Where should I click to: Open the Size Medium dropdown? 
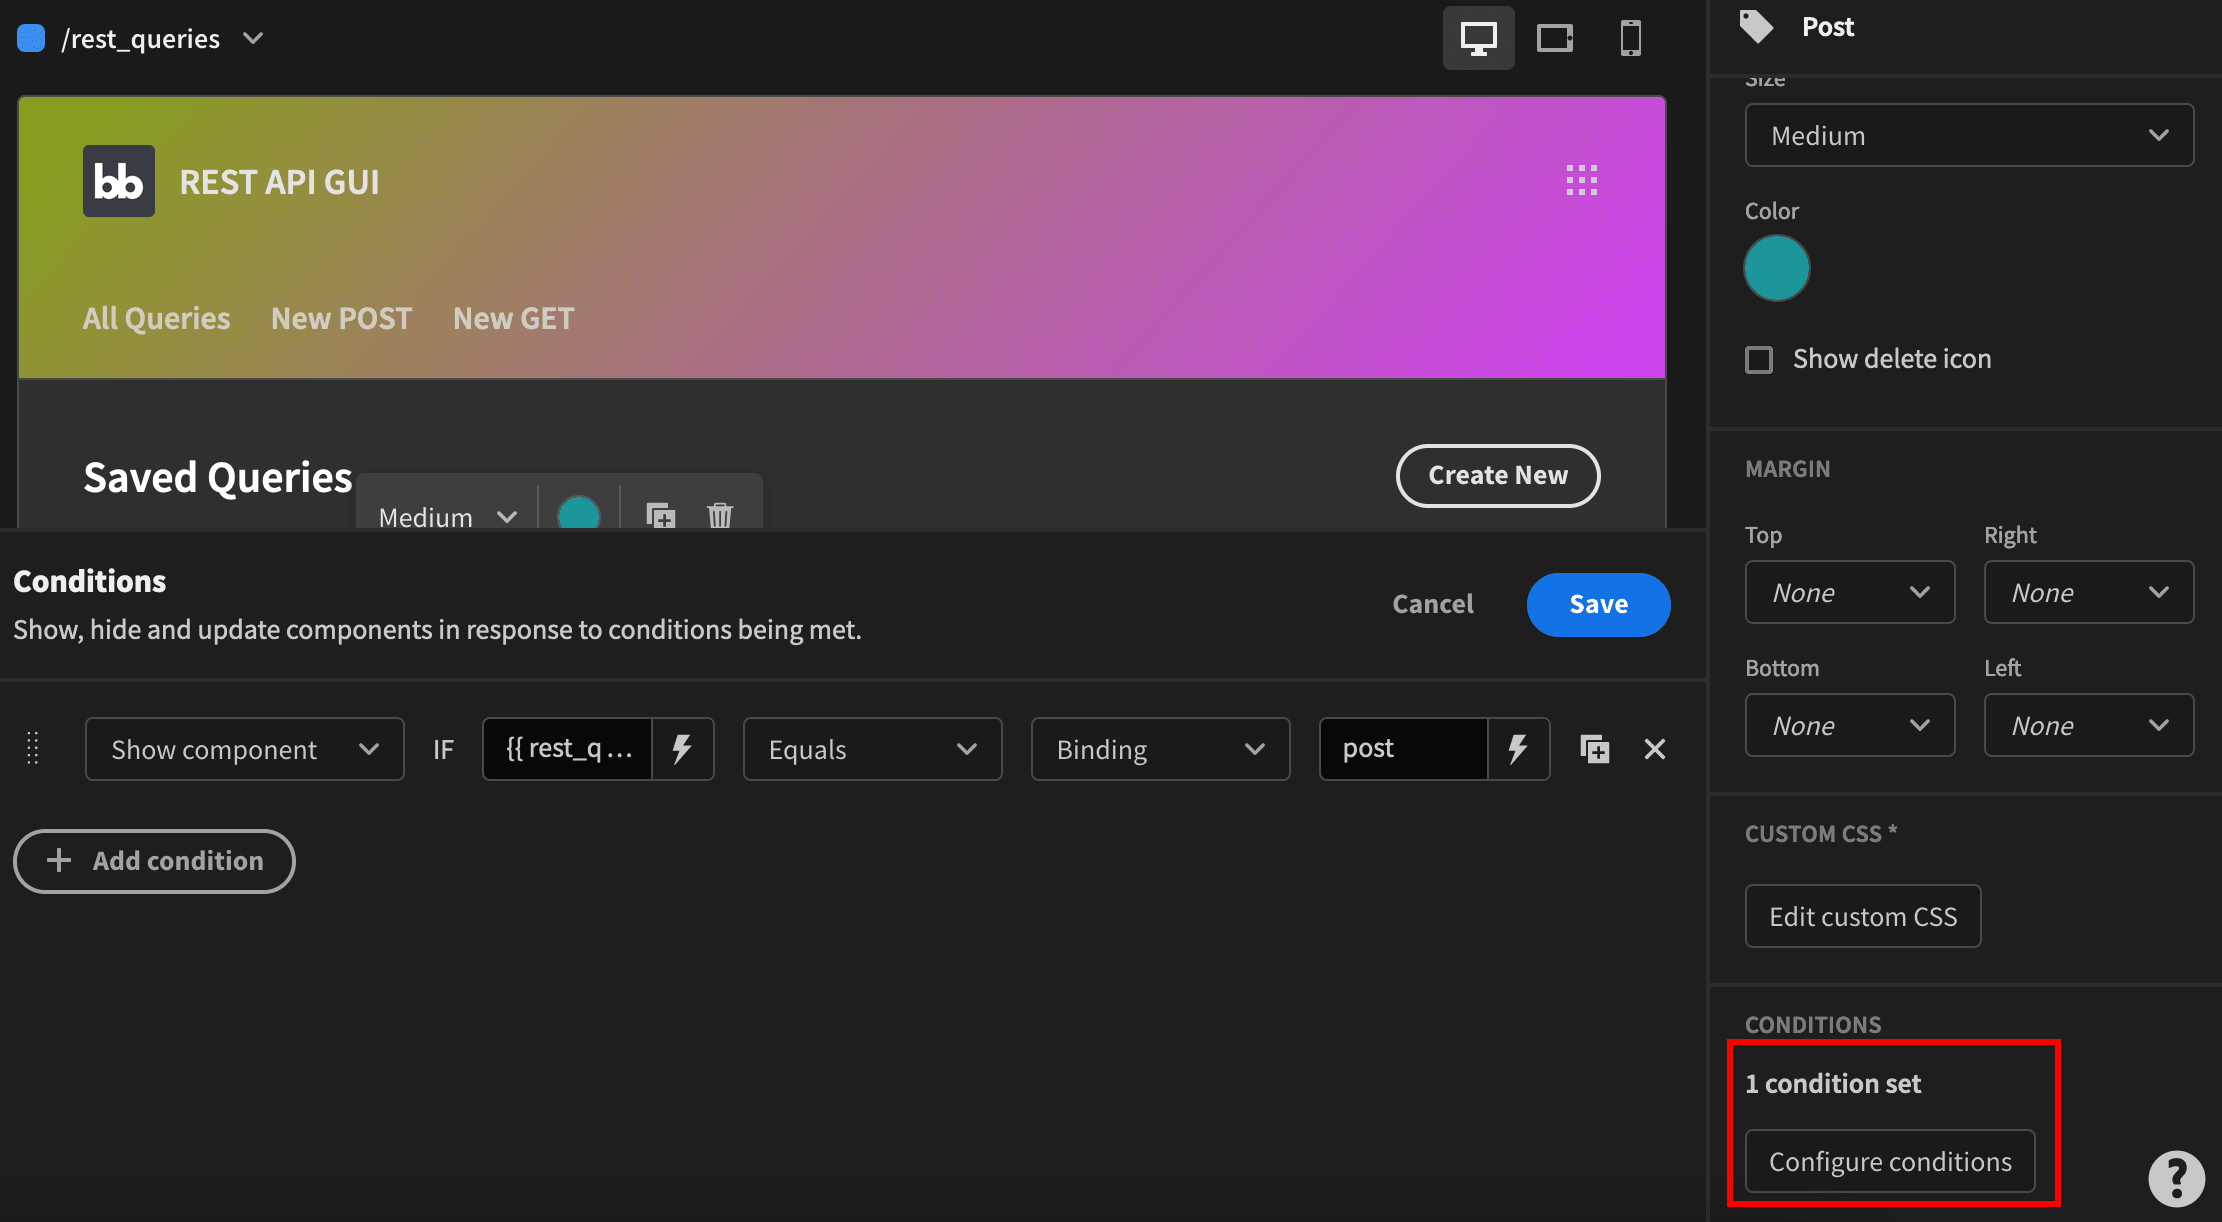tap(1969, 135)
